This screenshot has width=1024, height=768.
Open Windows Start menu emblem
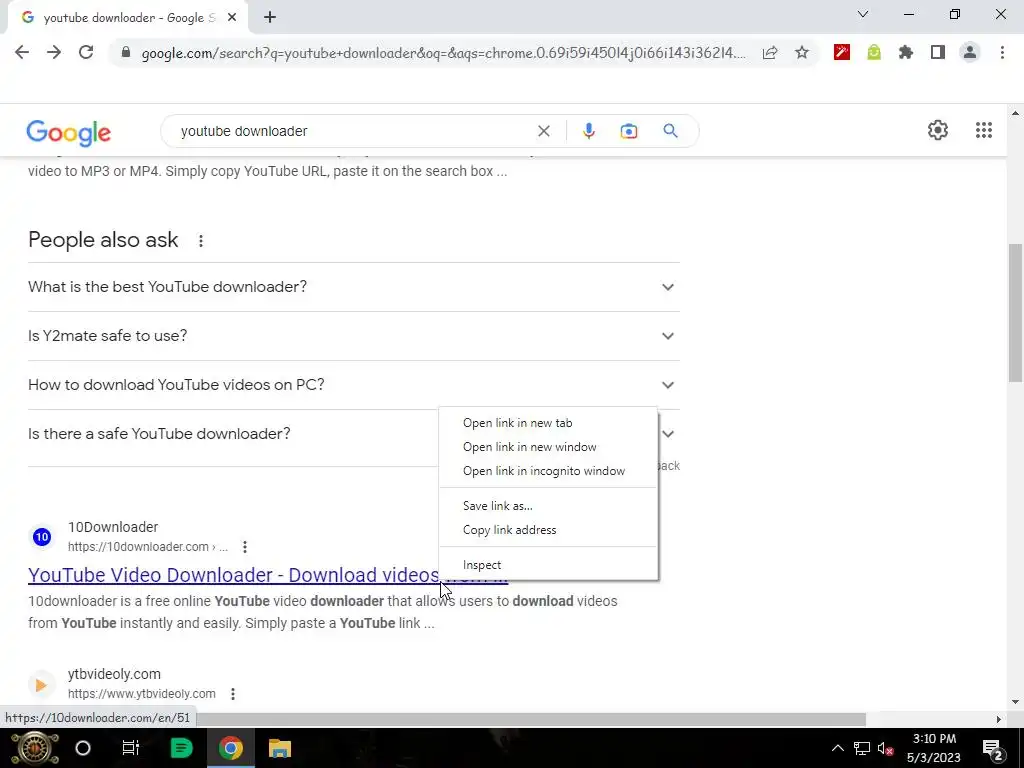pyautogui.click(x=35, y=748)
